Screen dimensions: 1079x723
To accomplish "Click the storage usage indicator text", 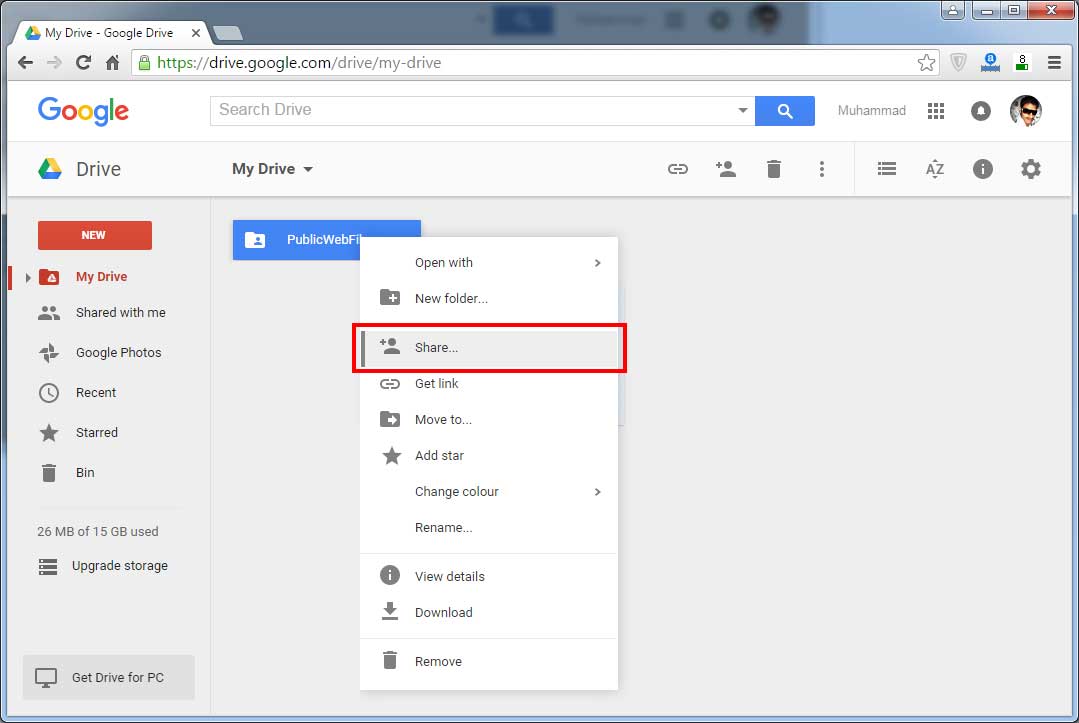I will [x=97, y=531].
